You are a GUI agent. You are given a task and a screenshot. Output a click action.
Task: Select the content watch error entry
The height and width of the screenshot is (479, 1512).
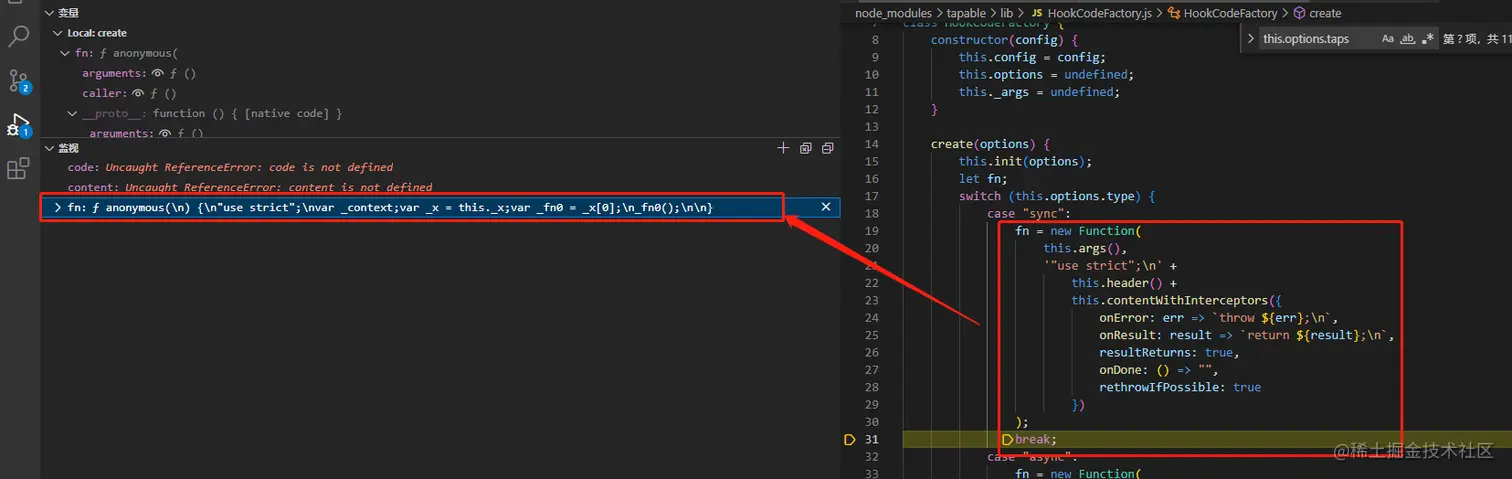point(250,187)
